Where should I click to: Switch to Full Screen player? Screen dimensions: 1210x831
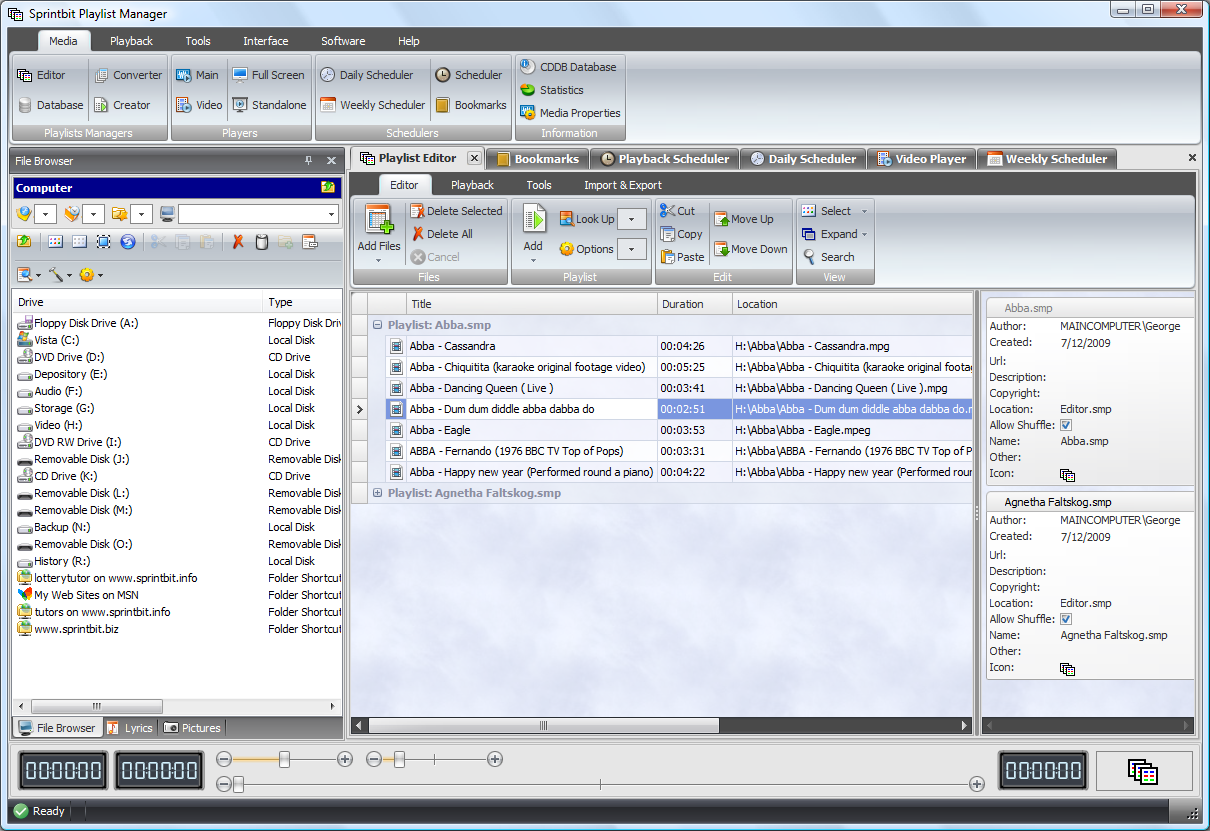click(x=268, y=75)
